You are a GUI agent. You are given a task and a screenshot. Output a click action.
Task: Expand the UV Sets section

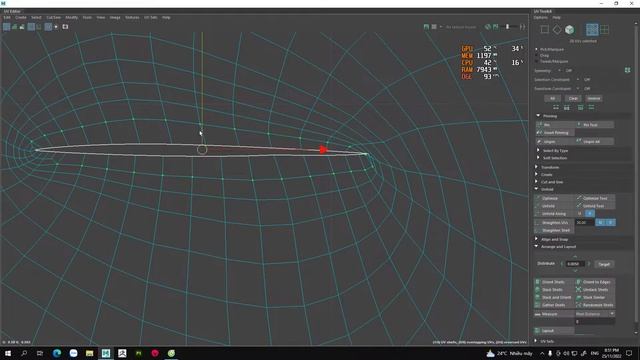[x=536, y=341]
